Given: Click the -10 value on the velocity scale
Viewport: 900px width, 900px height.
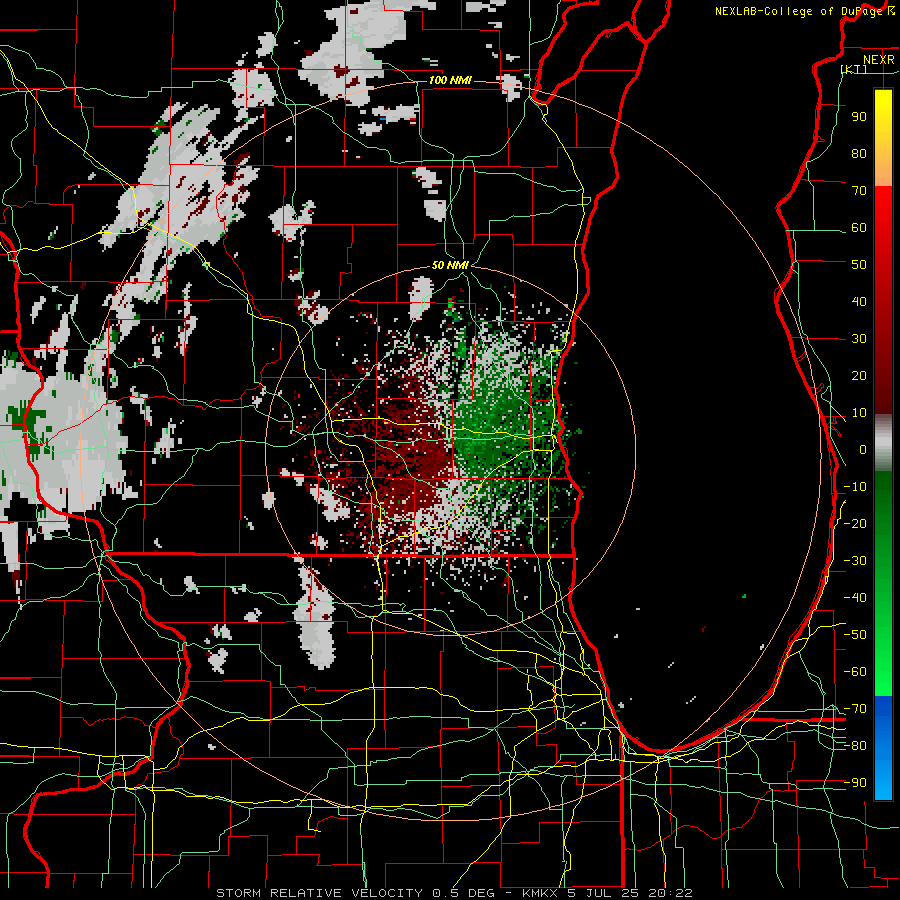Looking at the screenshot, I should click(855, 487).
